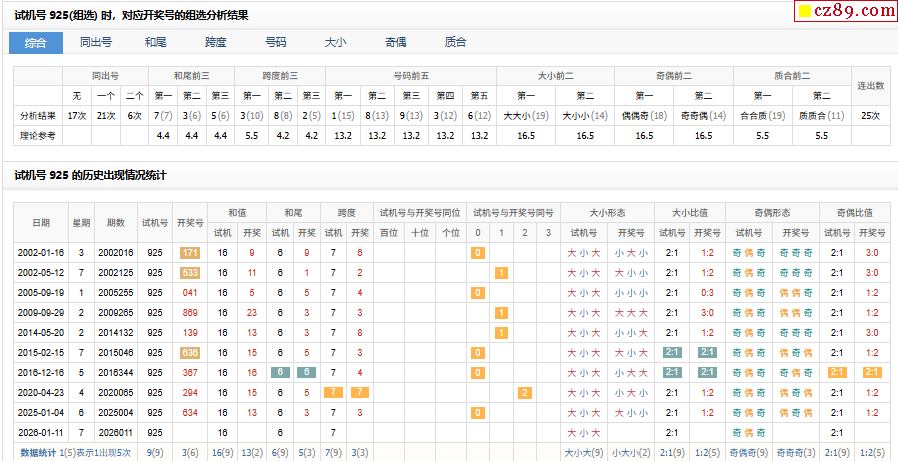Image resolution: width=898 pixels, height=461 pixels.
Task: Switch to the 奇偶 tab
Action: point(395,42)
